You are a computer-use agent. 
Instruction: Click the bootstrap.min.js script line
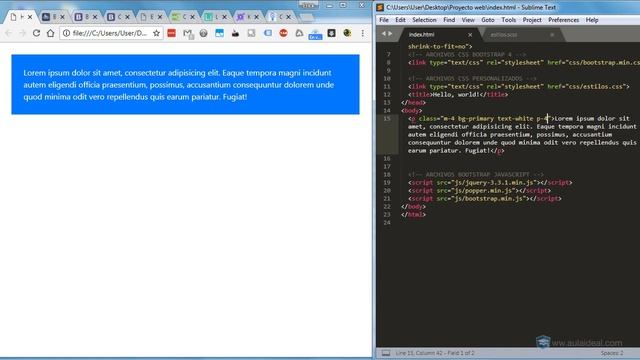pos(484,199)
